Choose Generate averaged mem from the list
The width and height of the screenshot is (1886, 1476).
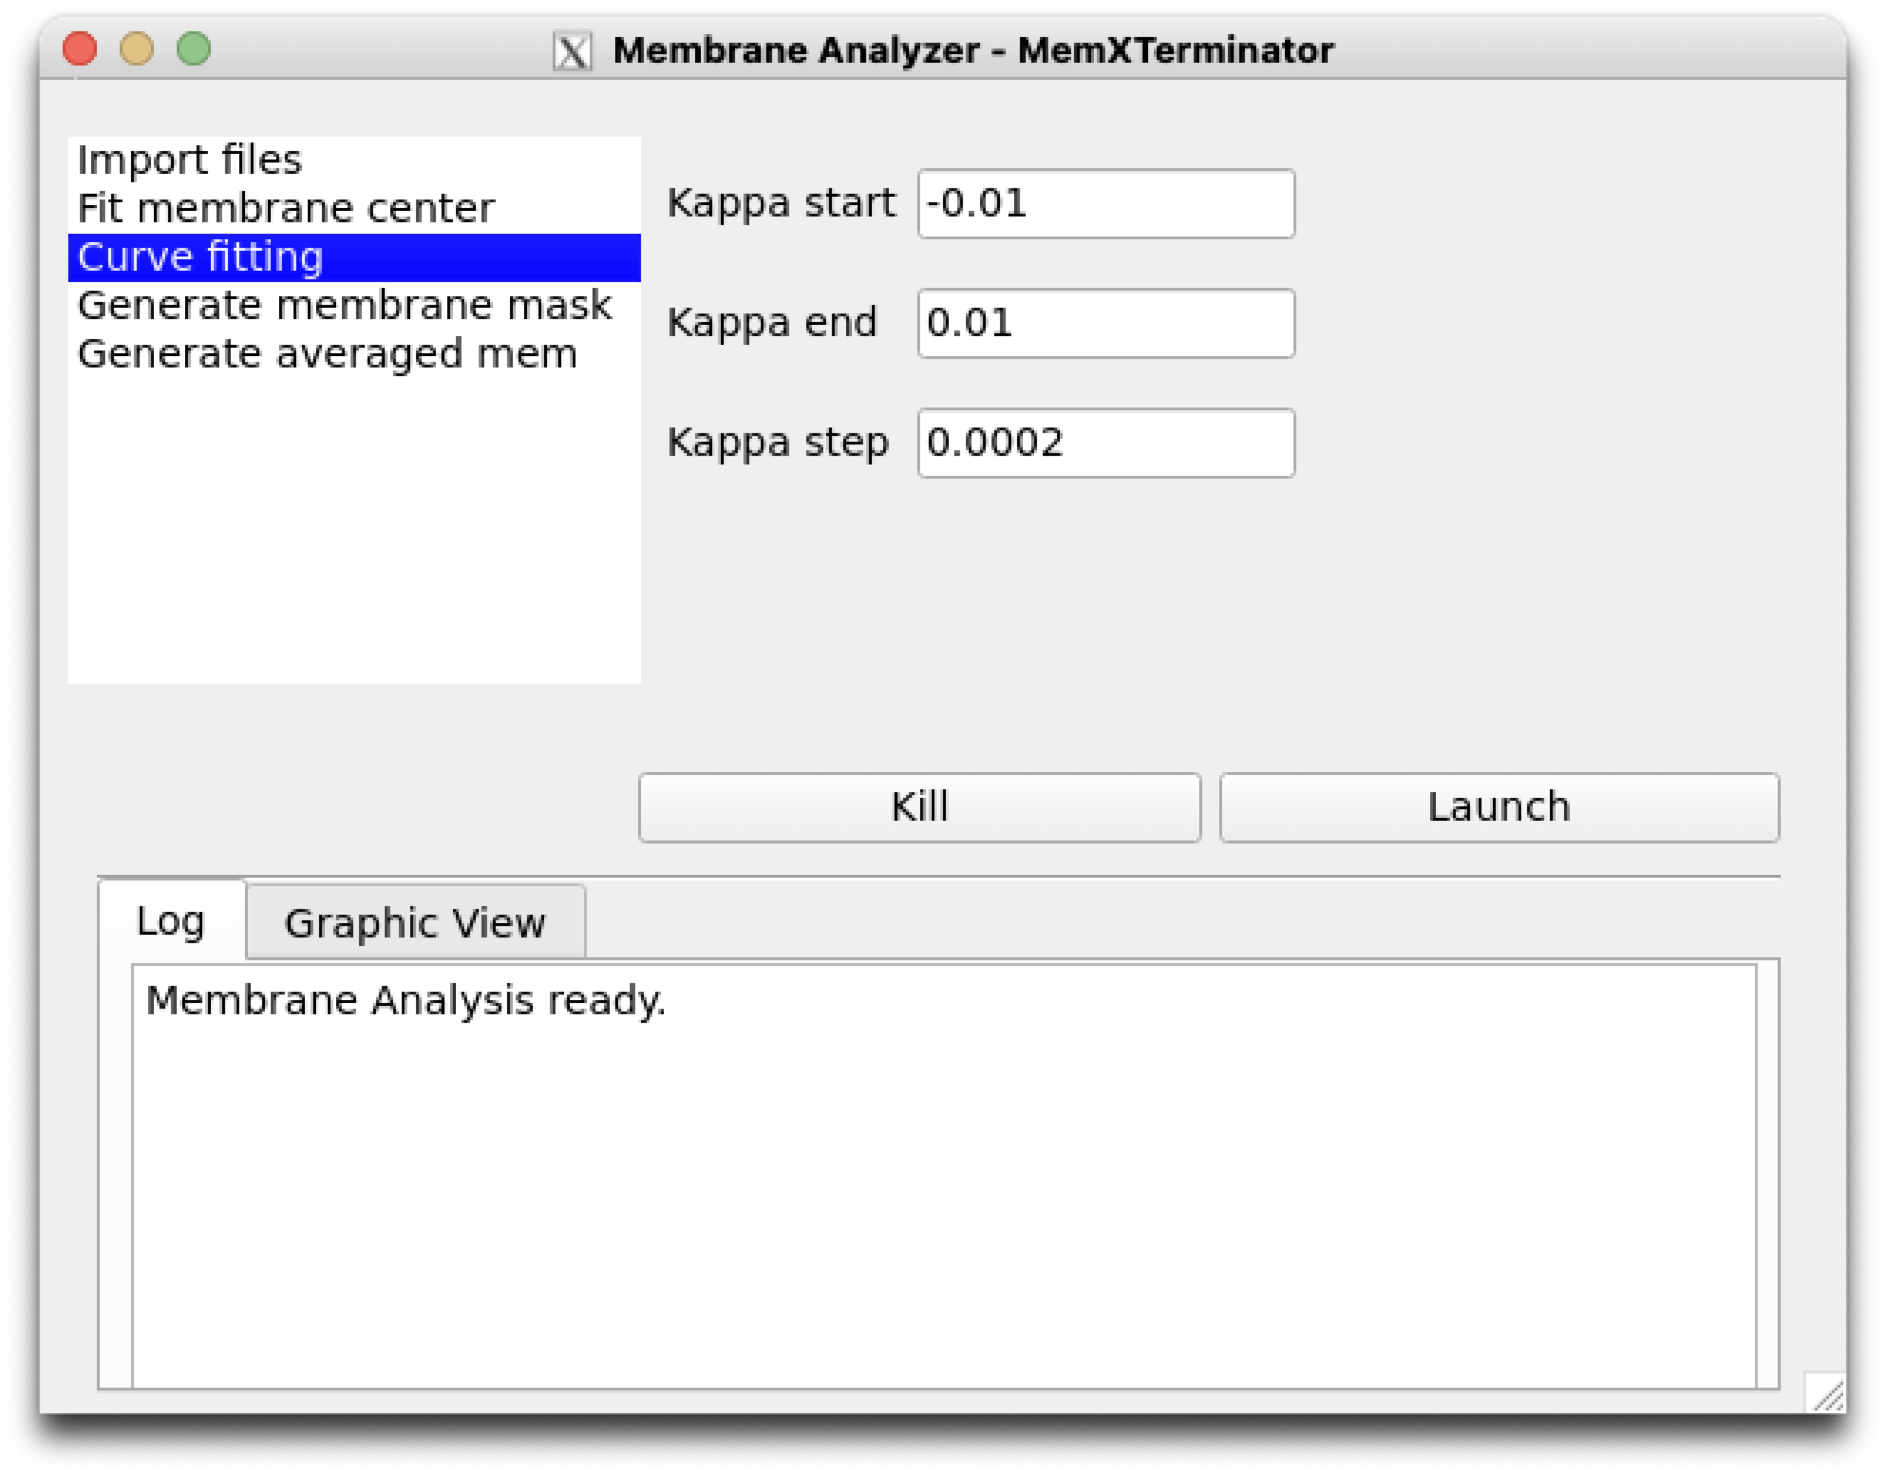point(354,354)
